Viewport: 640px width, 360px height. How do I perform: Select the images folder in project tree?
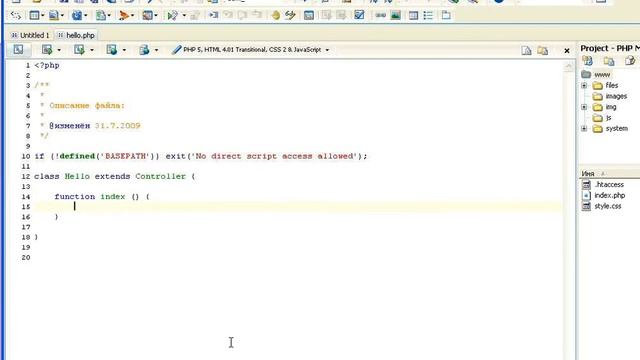[x=616, y=96]
